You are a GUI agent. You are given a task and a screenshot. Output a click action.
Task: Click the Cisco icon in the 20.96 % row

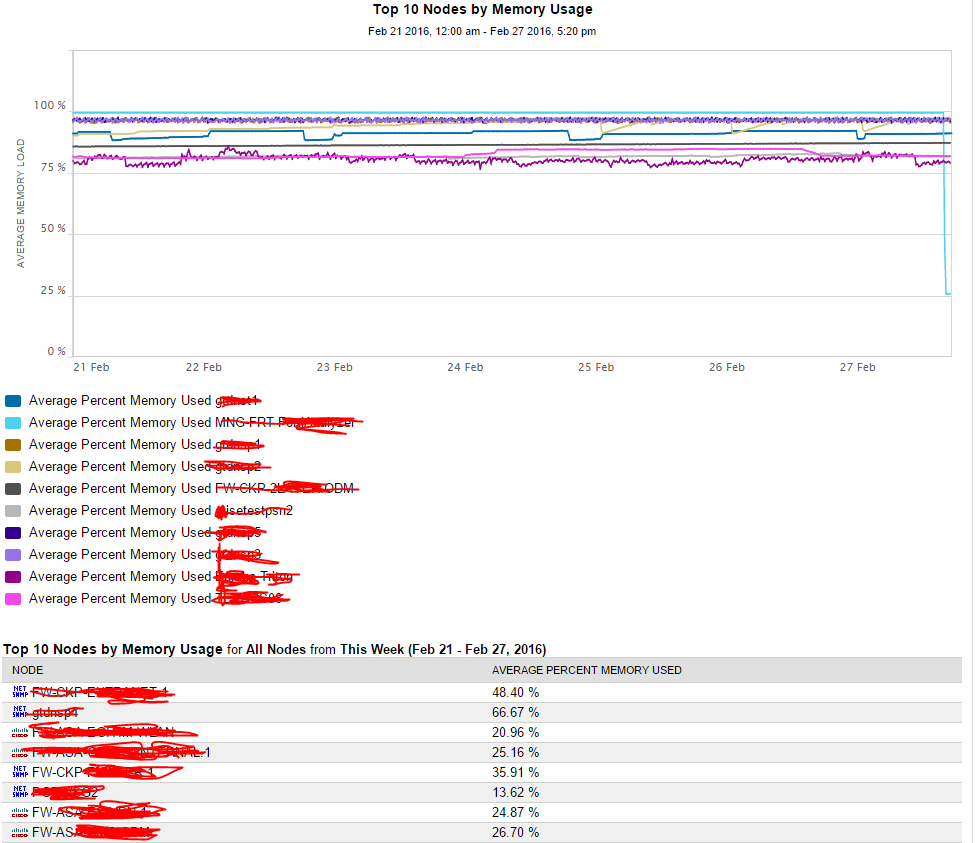[20, 732]
